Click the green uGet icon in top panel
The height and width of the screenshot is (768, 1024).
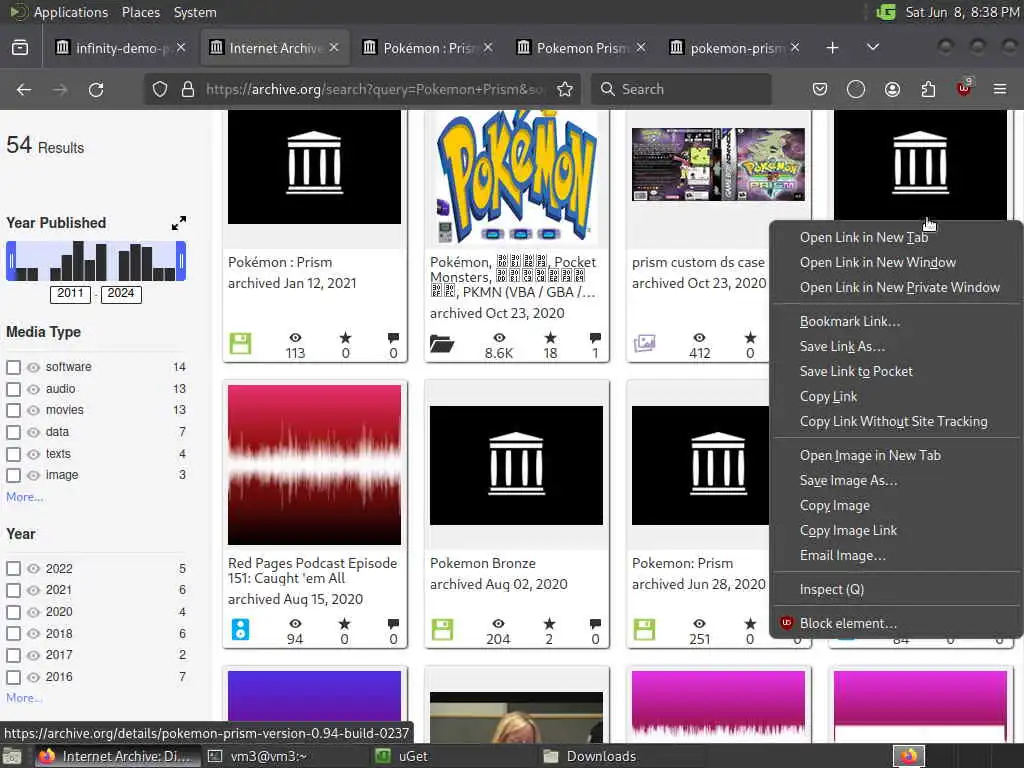tap(886, 12)
